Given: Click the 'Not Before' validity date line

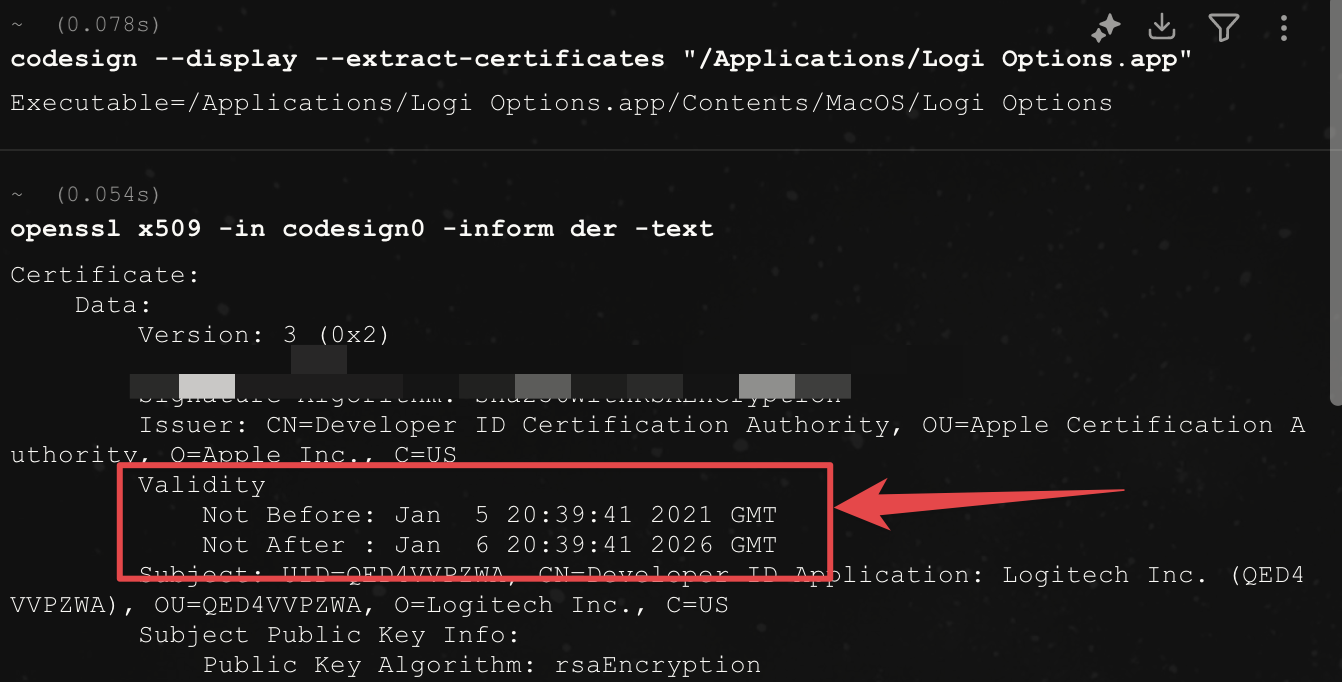Looking at the screenshot, I should click(x=489, y=515).
